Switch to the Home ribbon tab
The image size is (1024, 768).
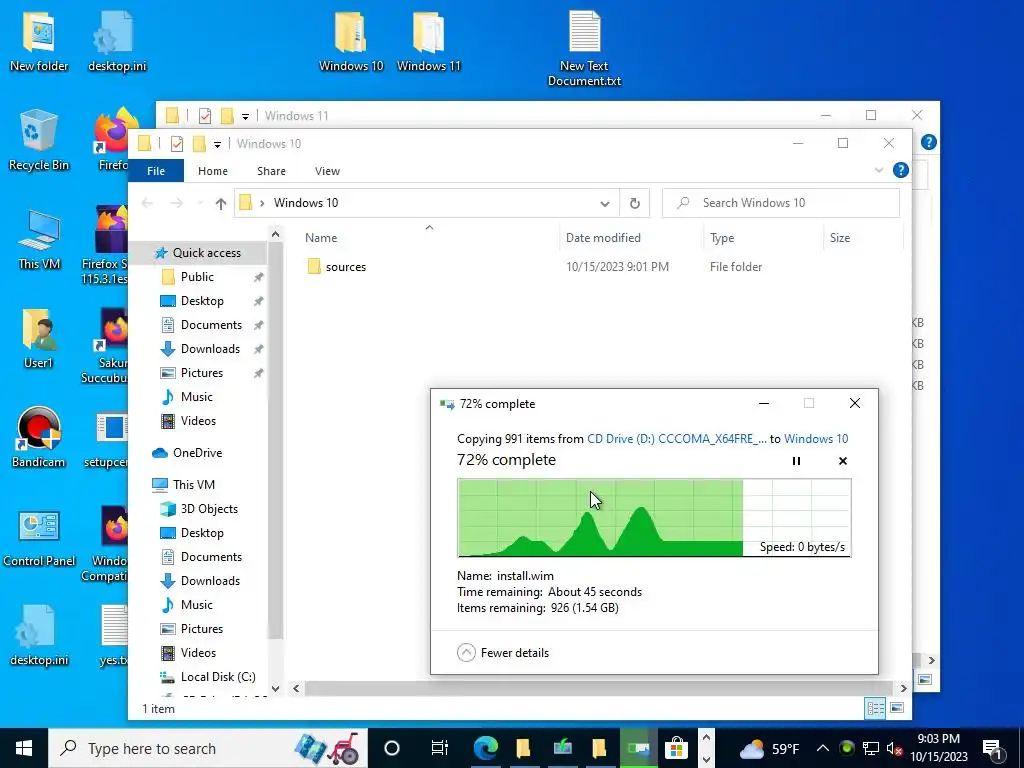[x=213, y=171]
